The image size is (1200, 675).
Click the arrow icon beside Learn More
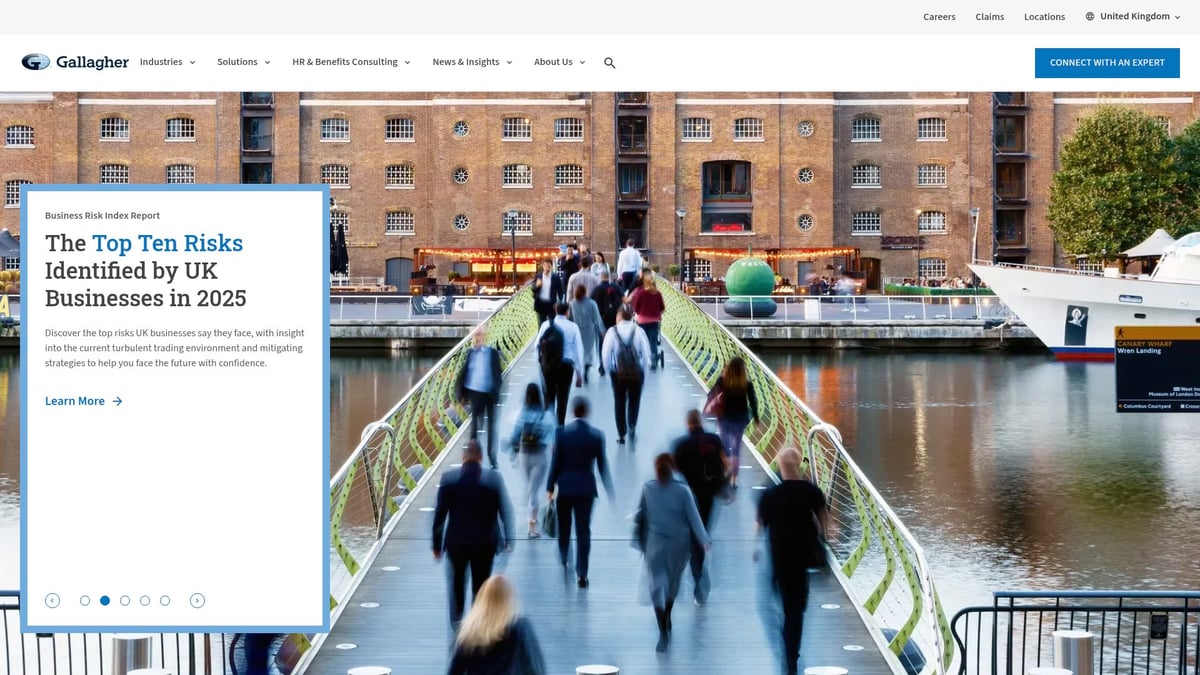click(x=117, y=400)
